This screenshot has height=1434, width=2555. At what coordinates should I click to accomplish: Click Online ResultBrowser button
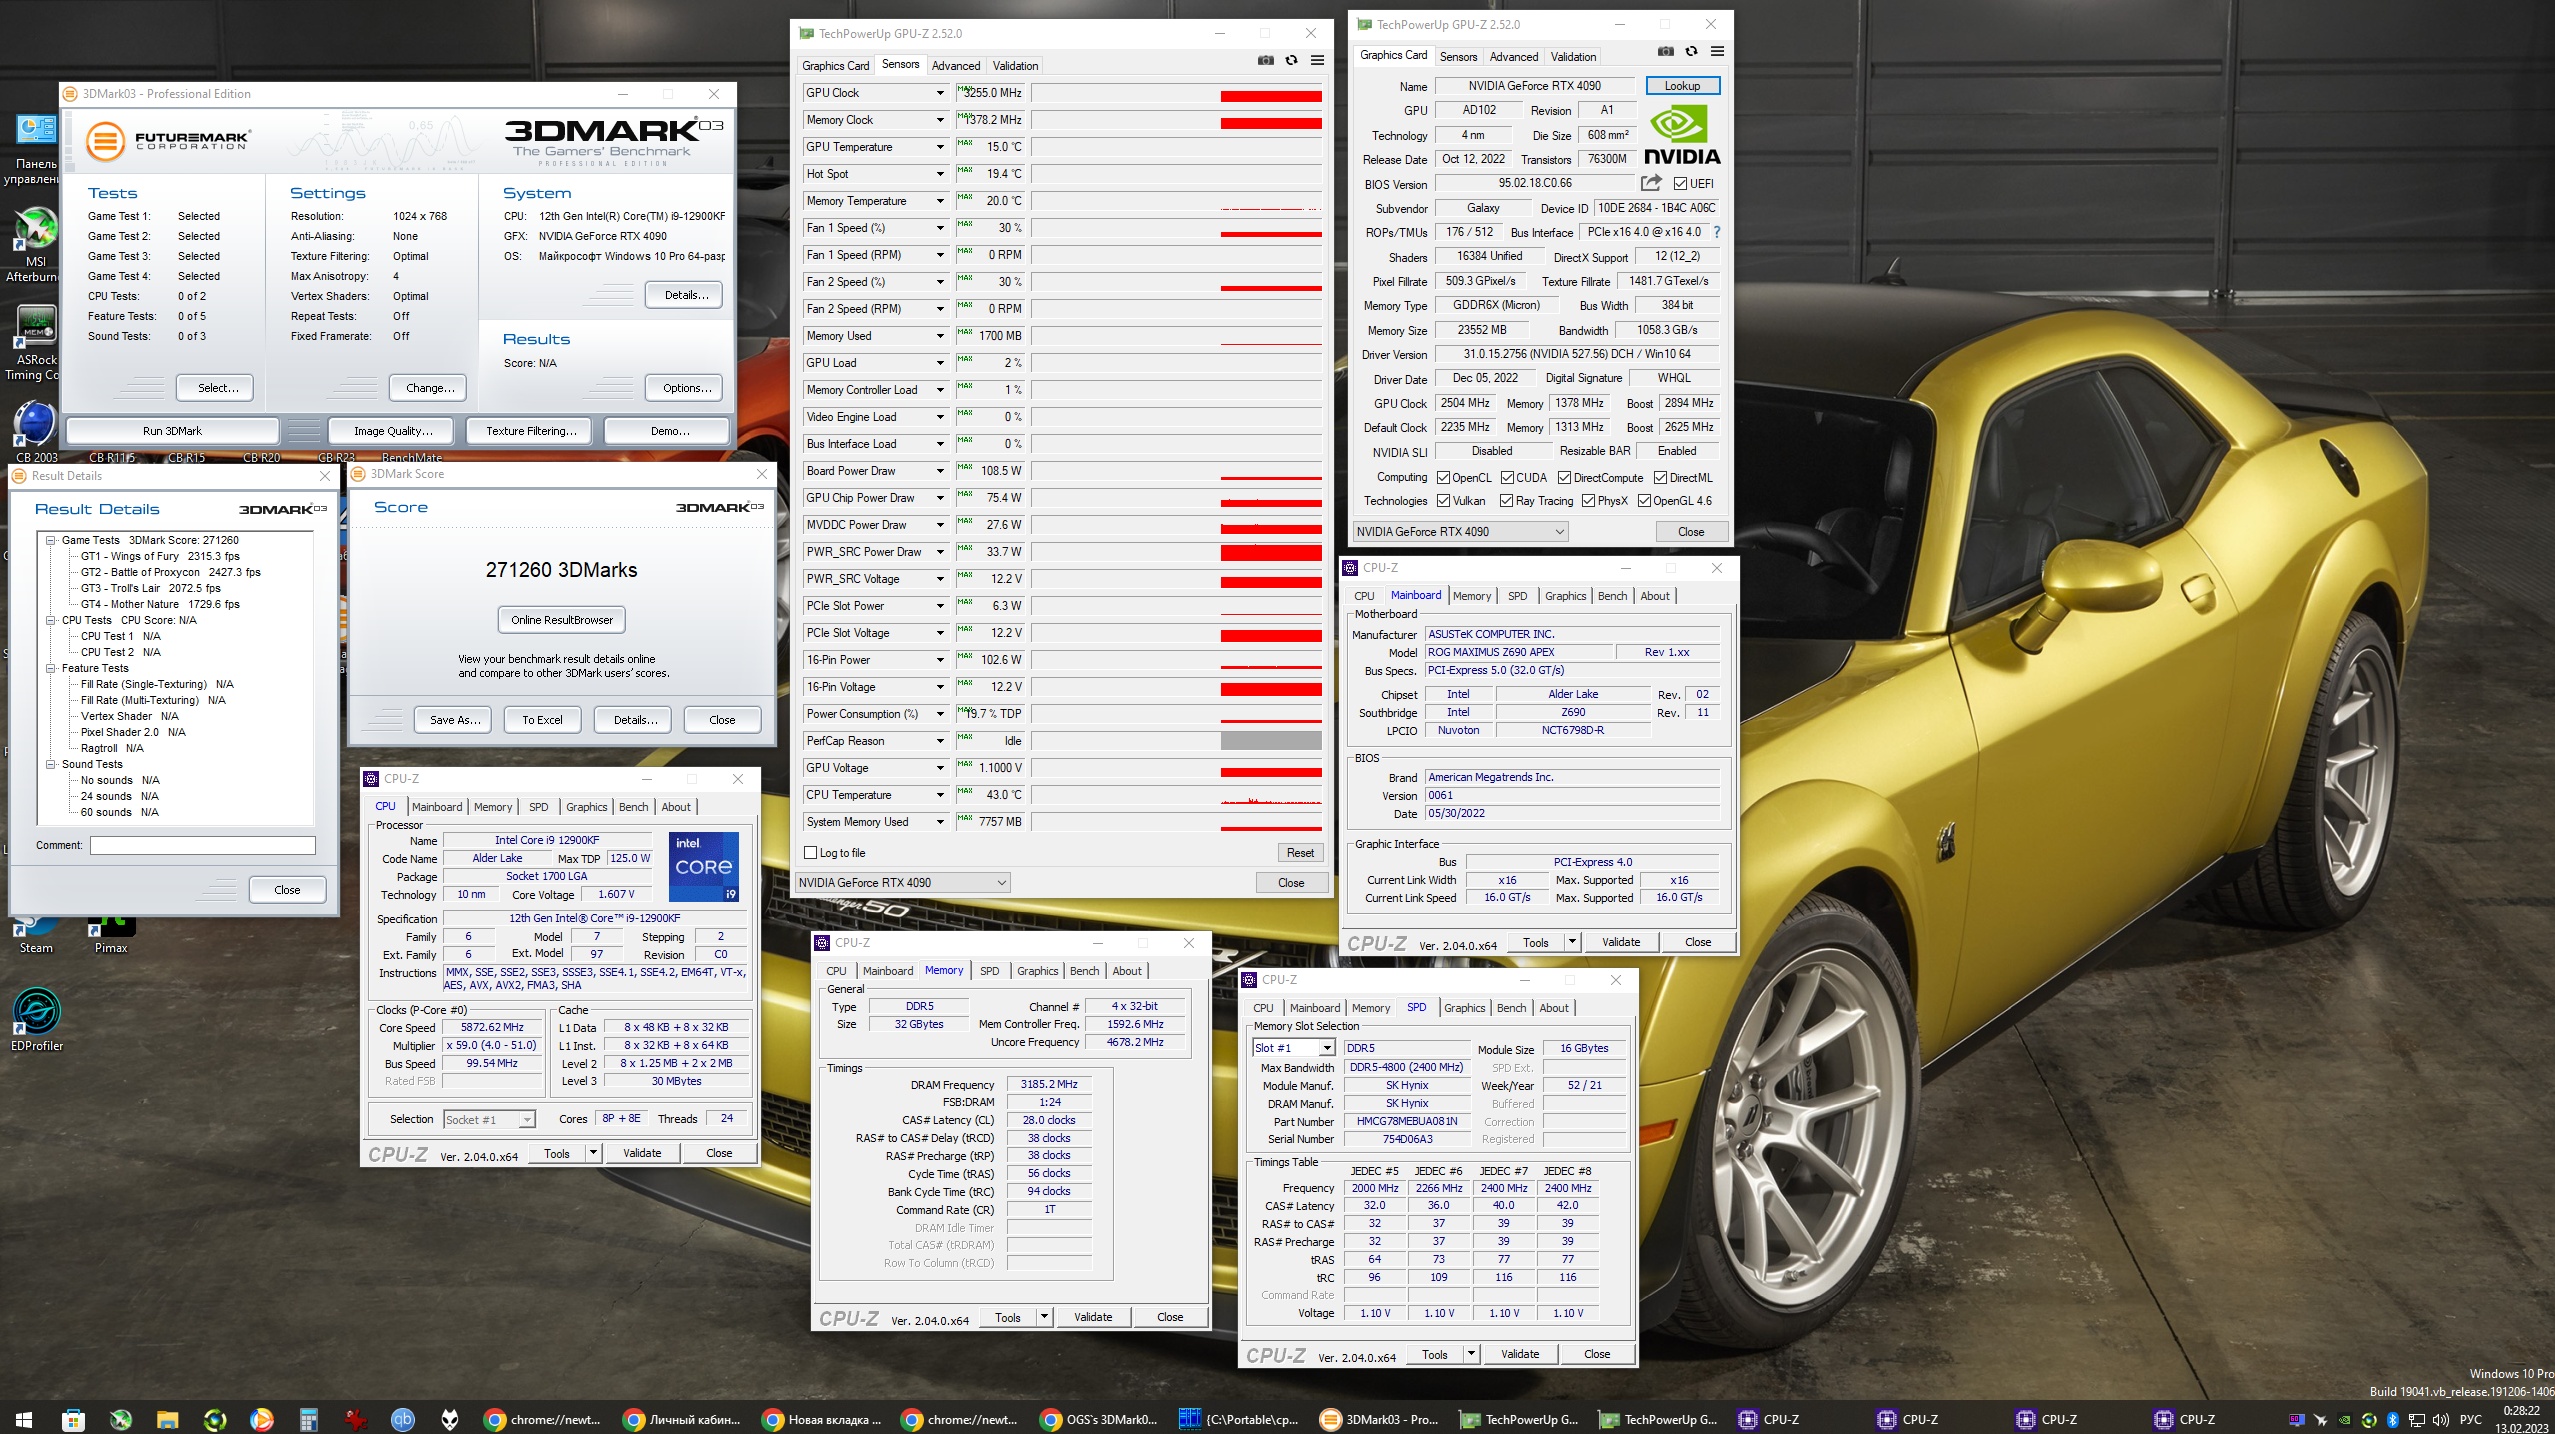pos(562,620)
